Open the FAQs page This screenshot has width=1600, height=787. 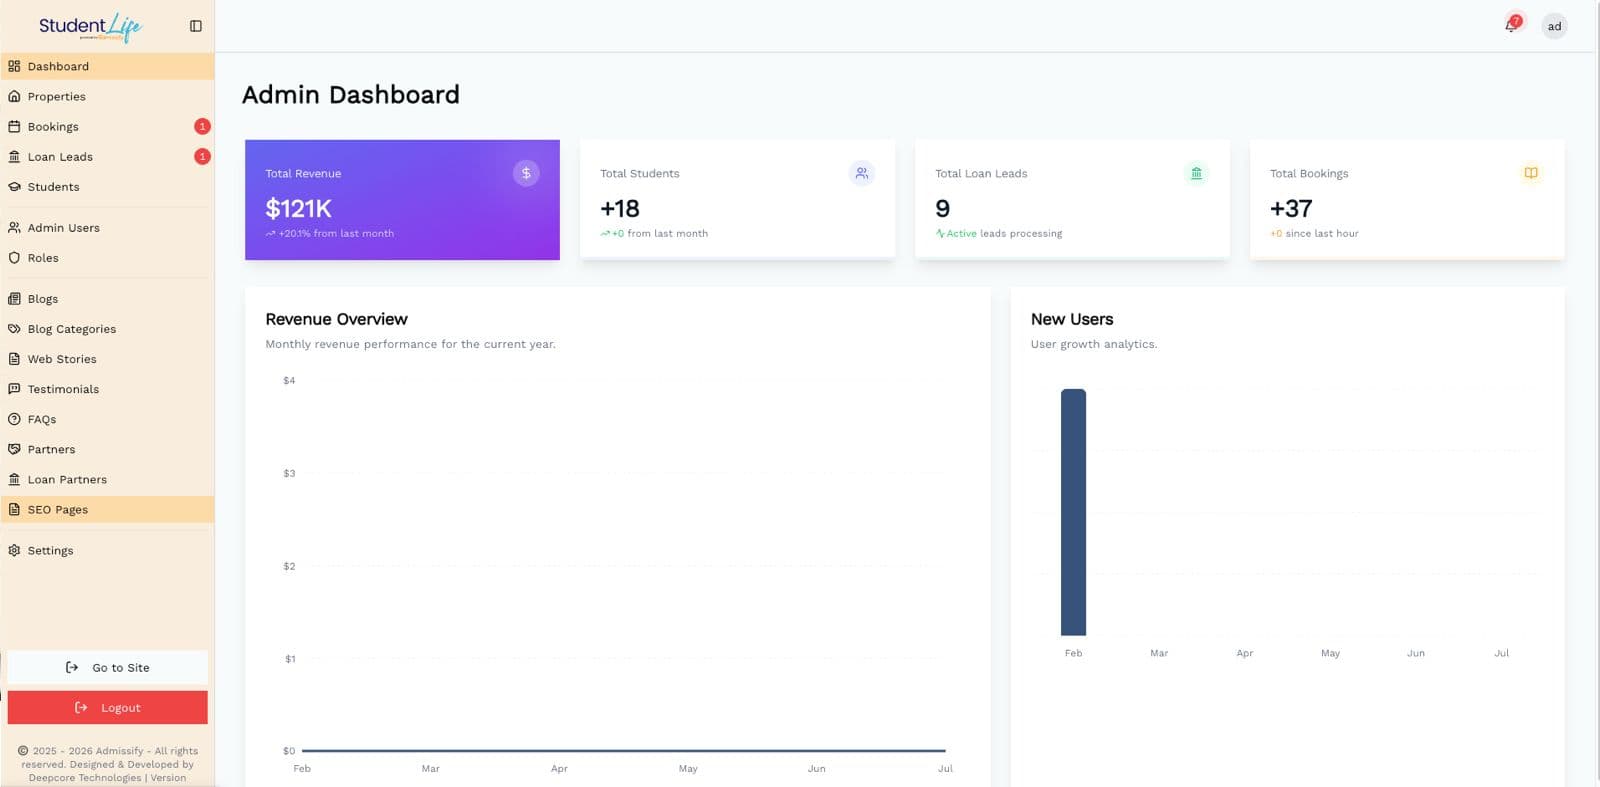coord(107,419)
